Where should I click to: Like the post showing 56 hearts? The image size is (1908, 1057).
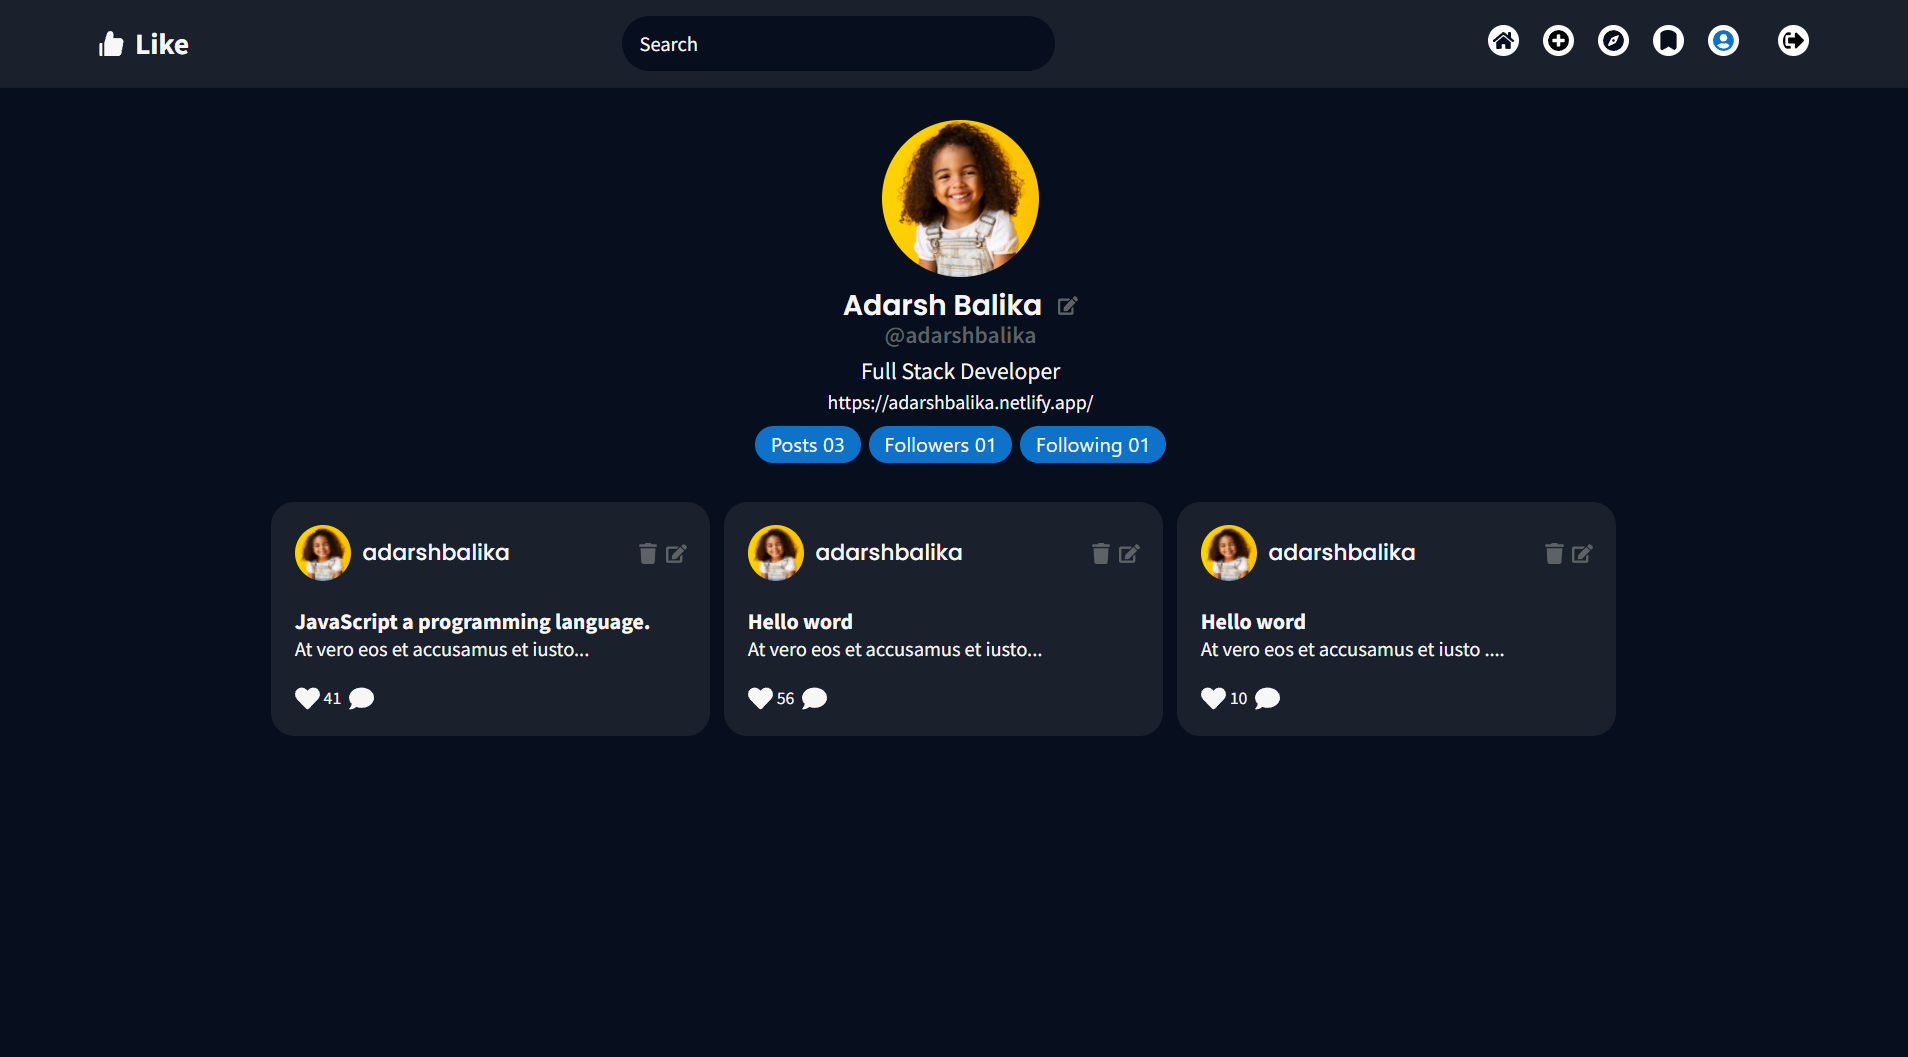[760, 698]
